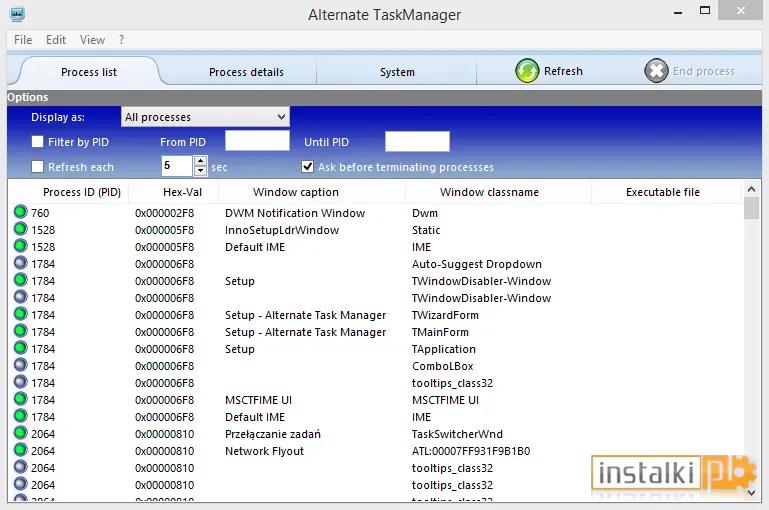The height and width of the screenshot is (510, 769).
Task: Close the Alternate TaskManager window
Action: point(741,10)
